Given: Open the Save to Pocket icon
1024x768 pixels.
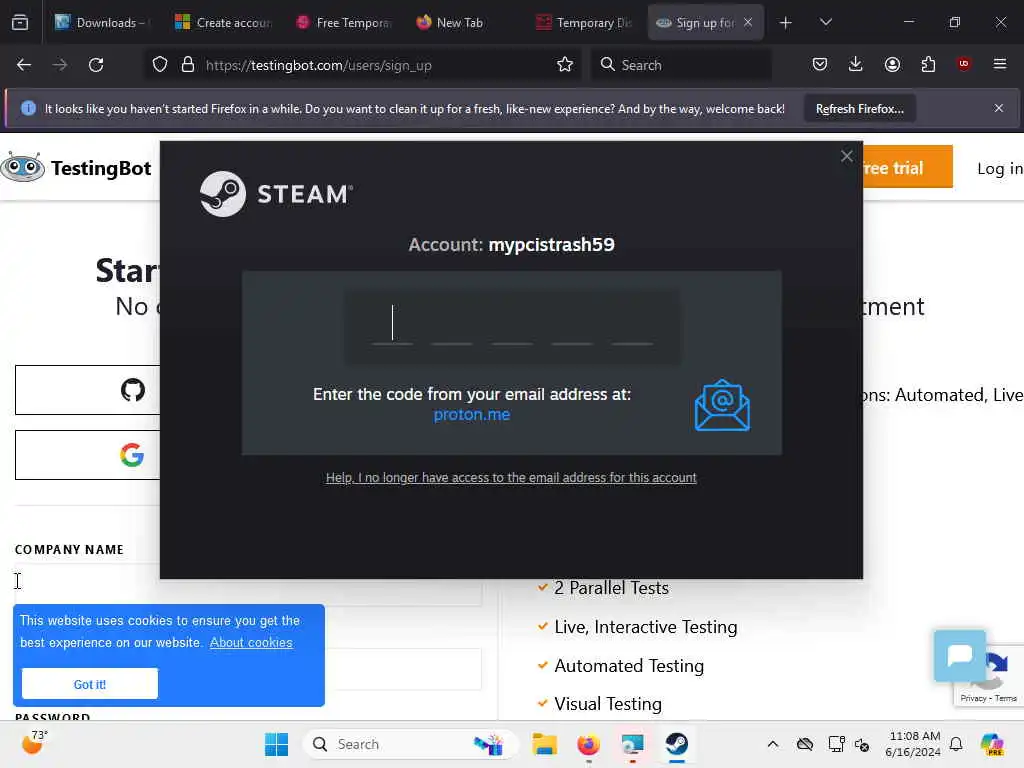Looking at the screenshot, I should [x=820, y=64].
